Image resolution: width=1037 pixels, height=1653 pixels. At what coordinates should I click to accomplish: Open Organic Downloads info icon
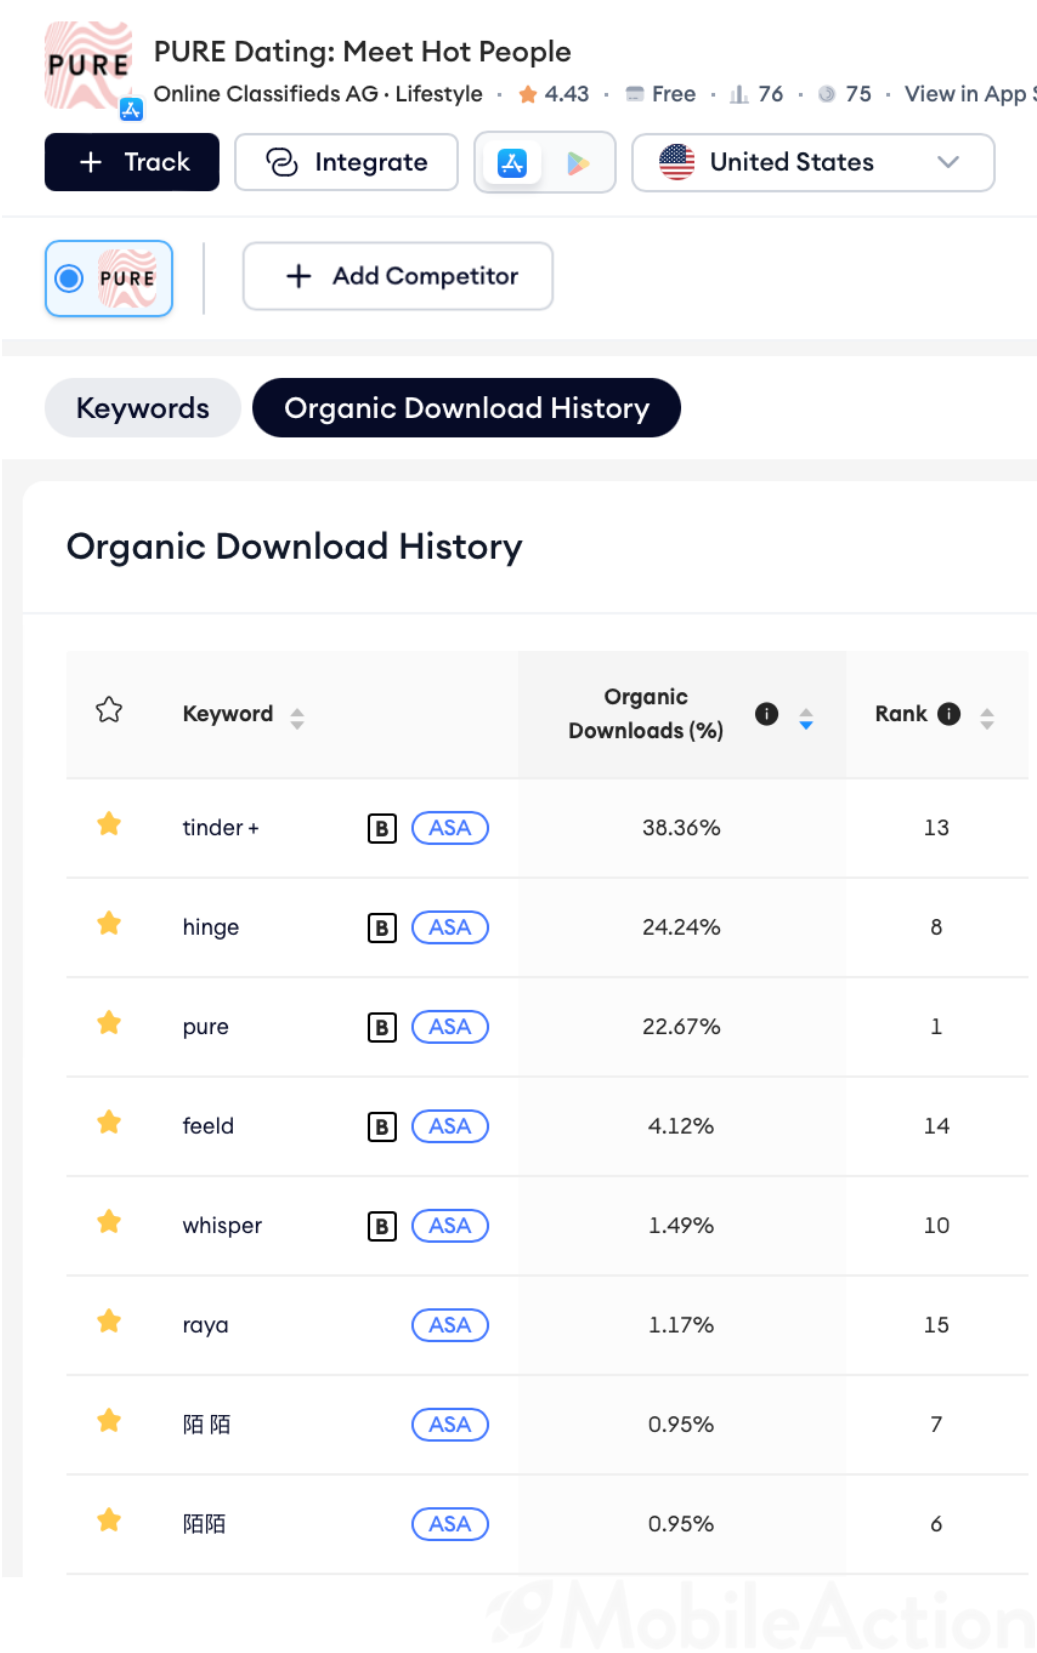point(767,713)
